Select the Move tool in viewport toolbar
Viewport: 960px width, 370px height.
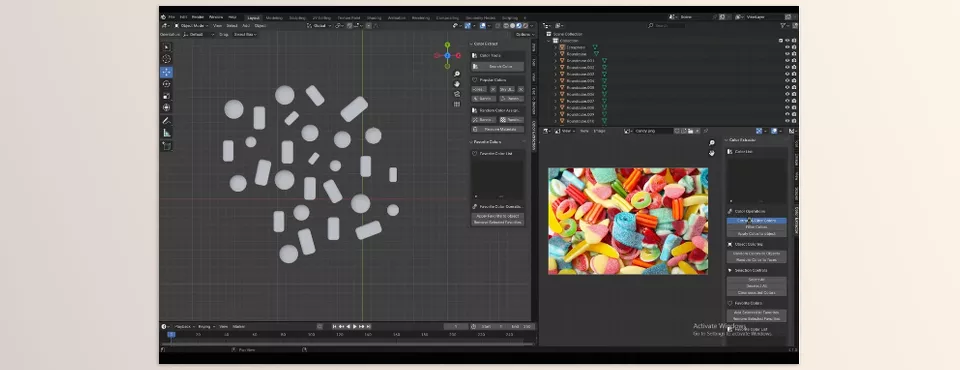coord(167,72)
